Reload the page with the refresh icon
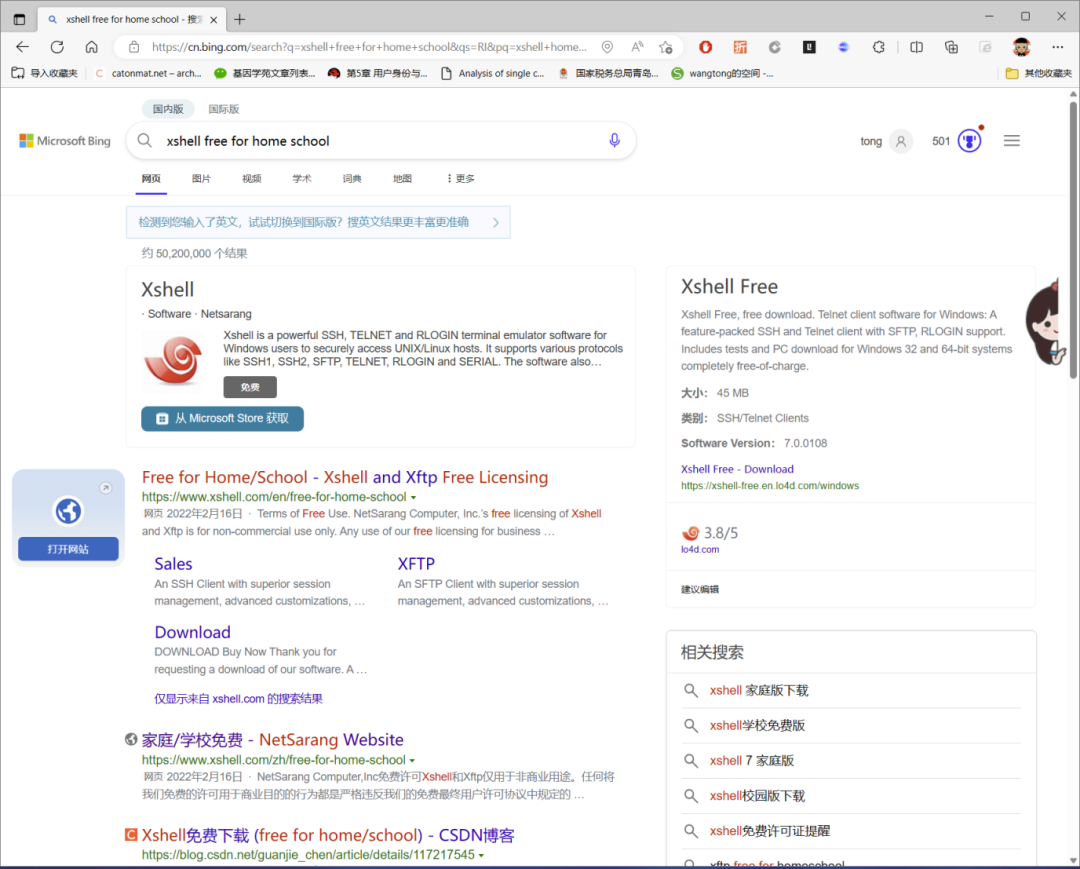The height and width of the screenshot is (869, 1080). 57,47
